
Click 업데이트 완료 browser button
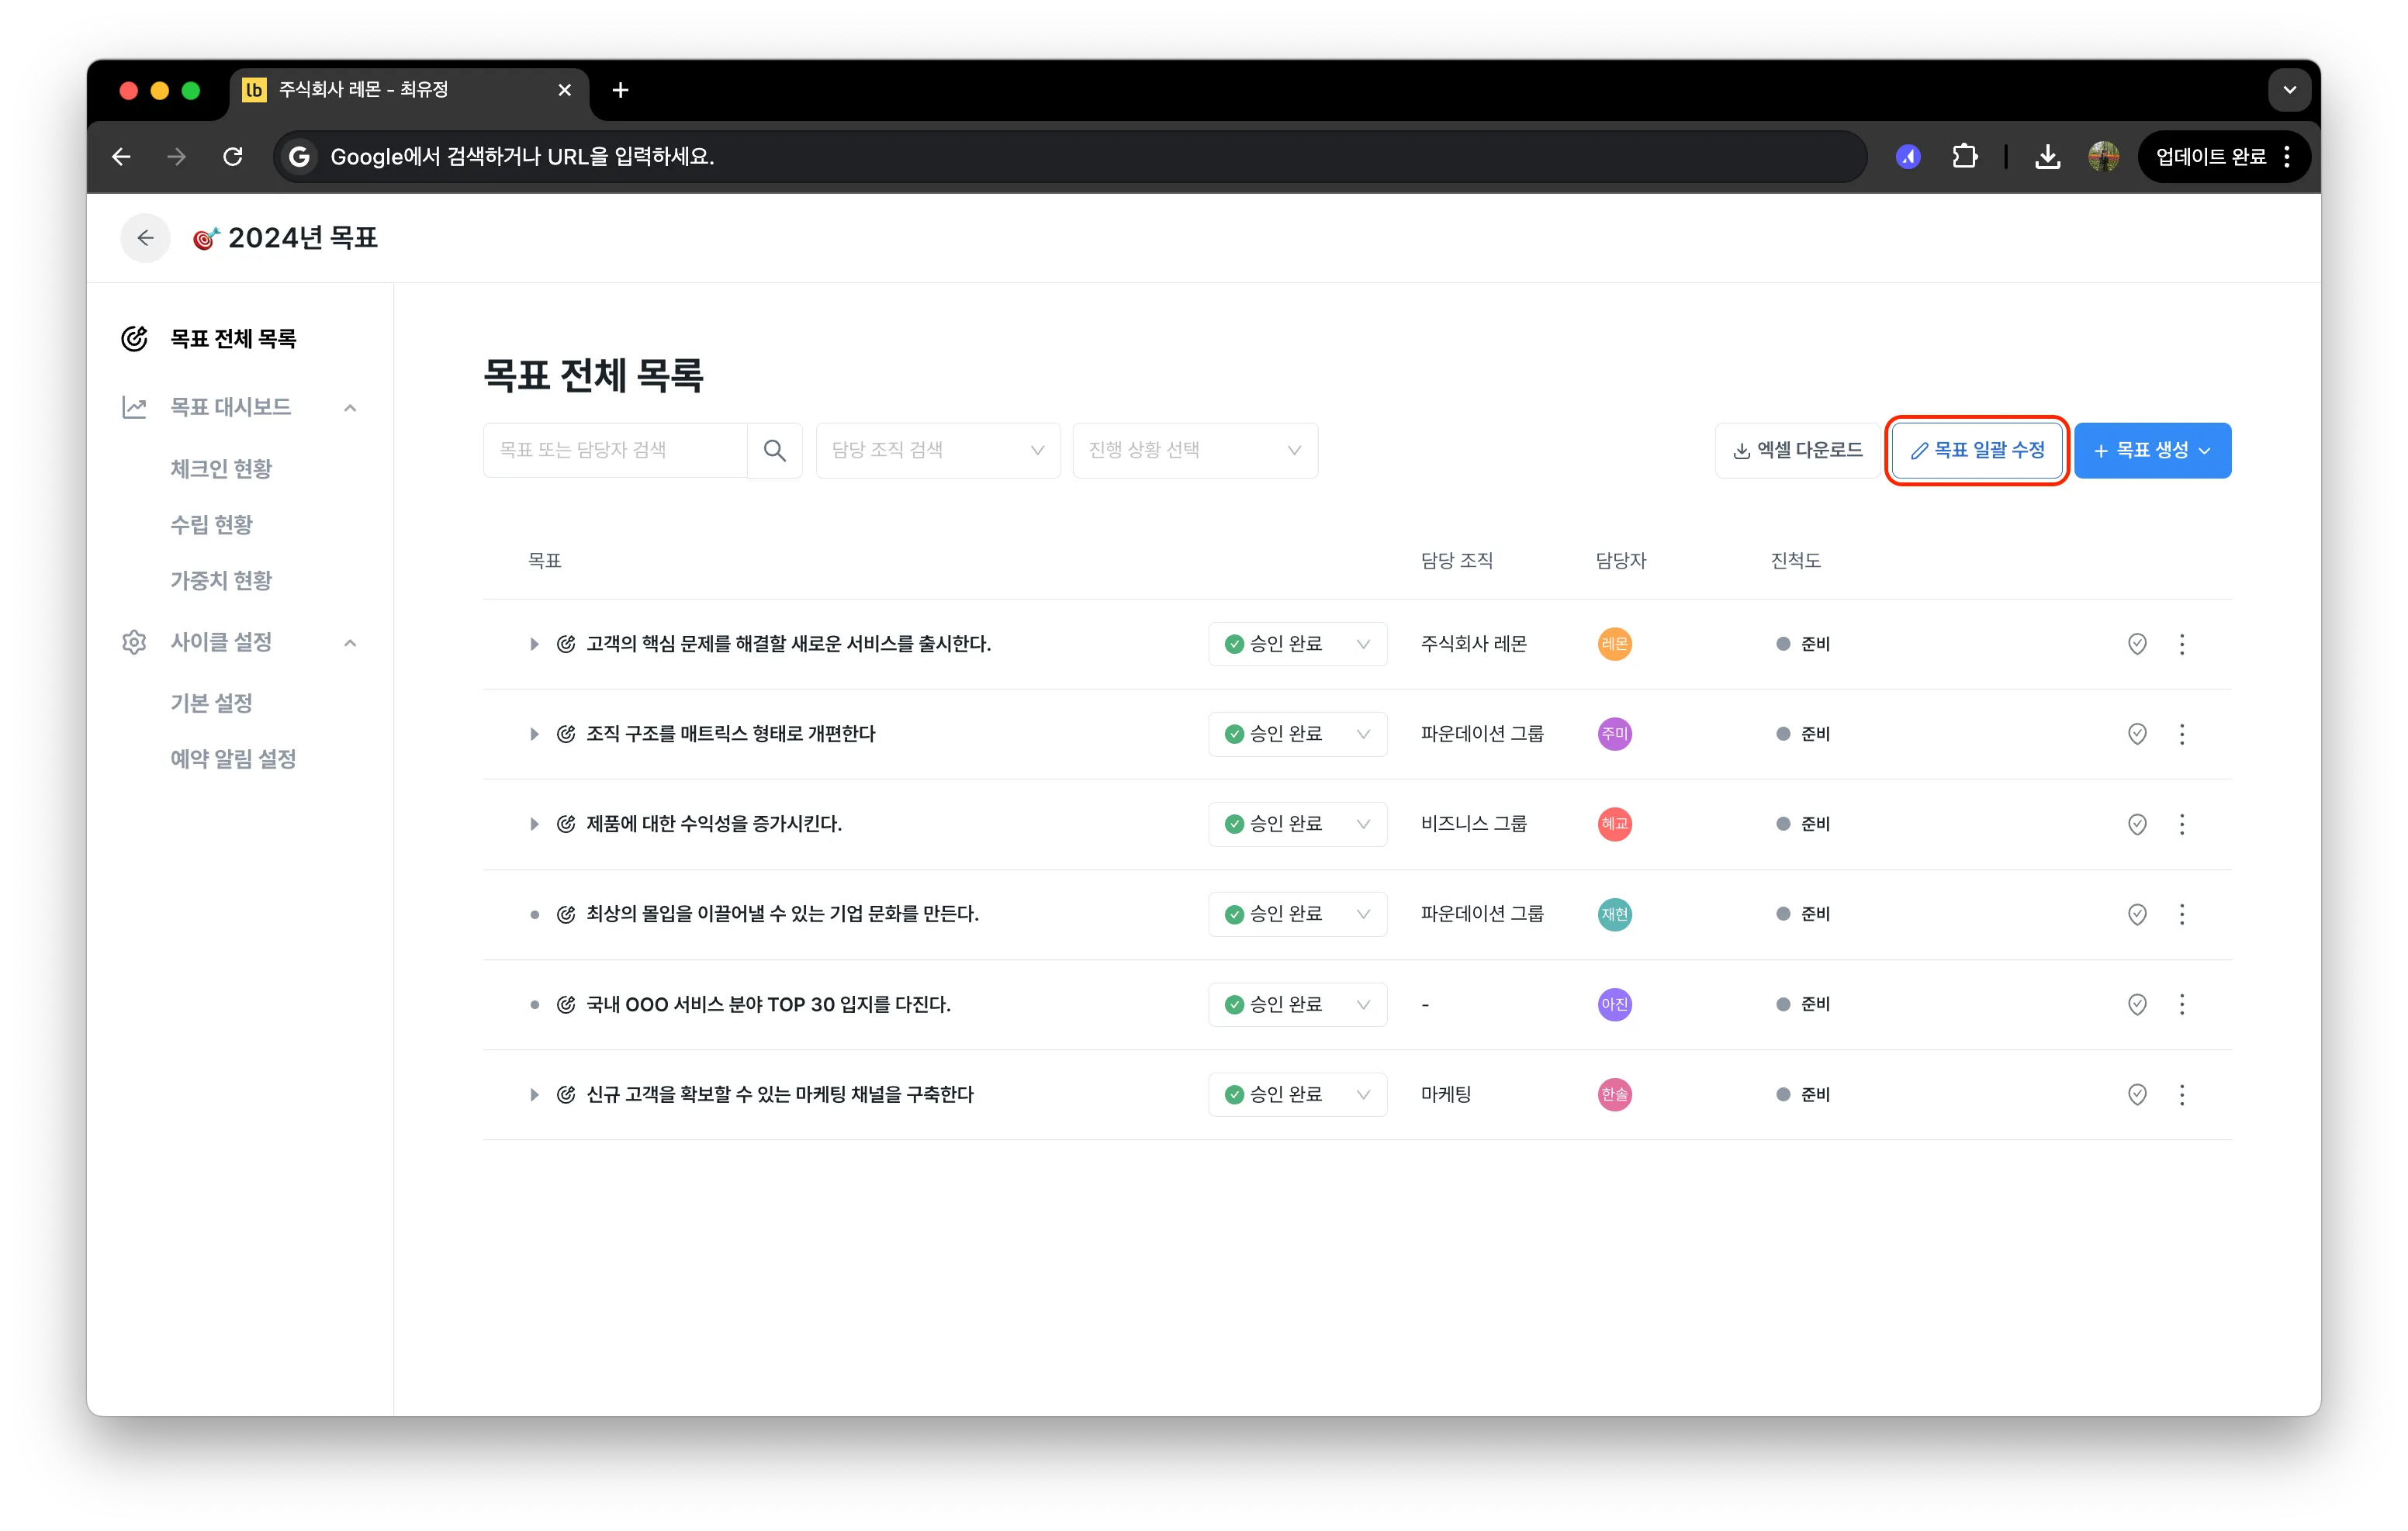[x=2224, y=156]
